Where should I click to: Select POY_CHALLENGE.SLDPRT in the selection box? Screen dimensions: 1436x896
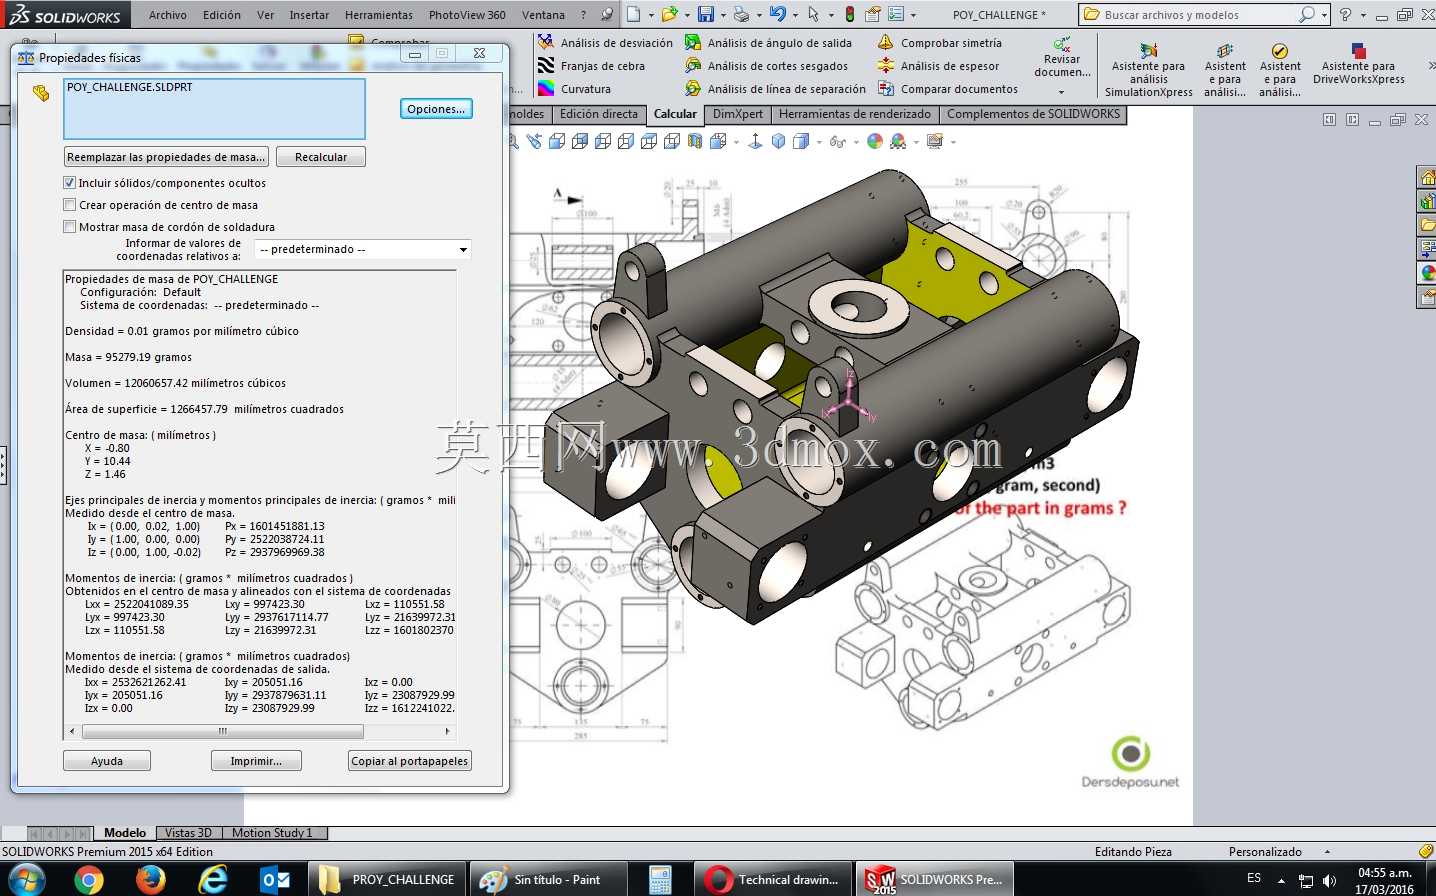point(129,87)
